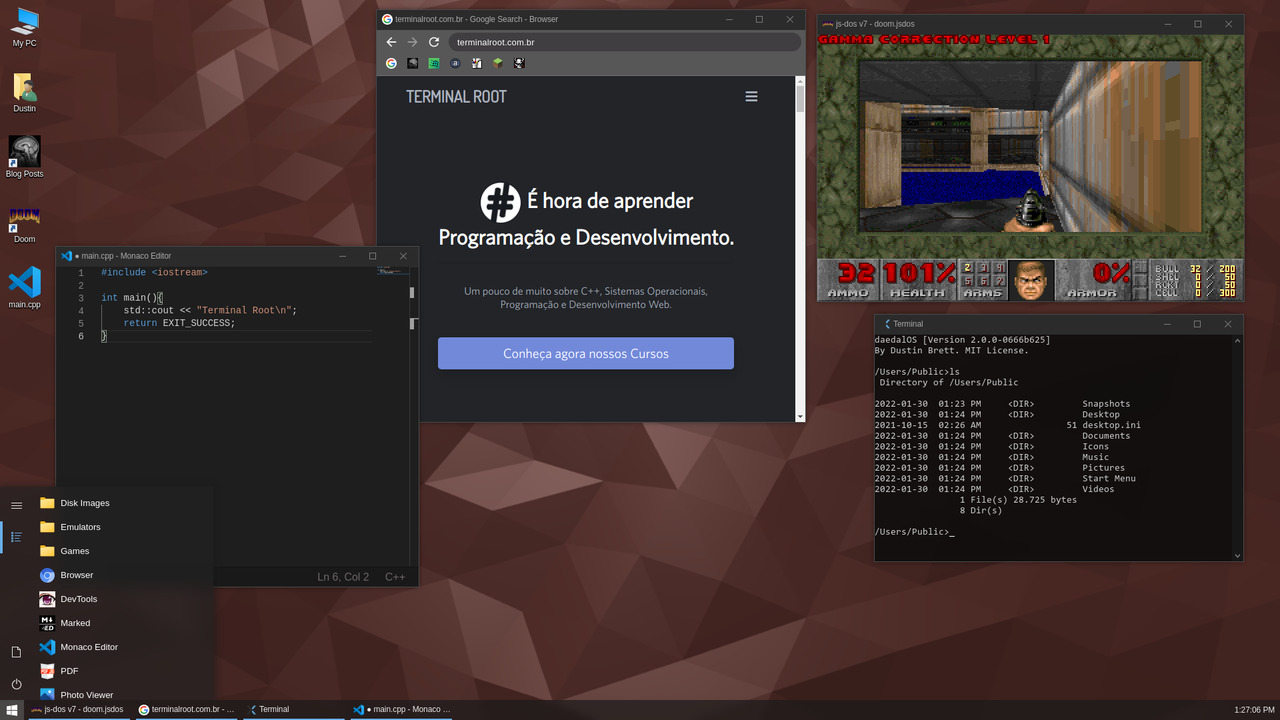1280x720 pixels.
Task: Click 'Start Menu' in Terminal listing
Action: pos(1109,478)
